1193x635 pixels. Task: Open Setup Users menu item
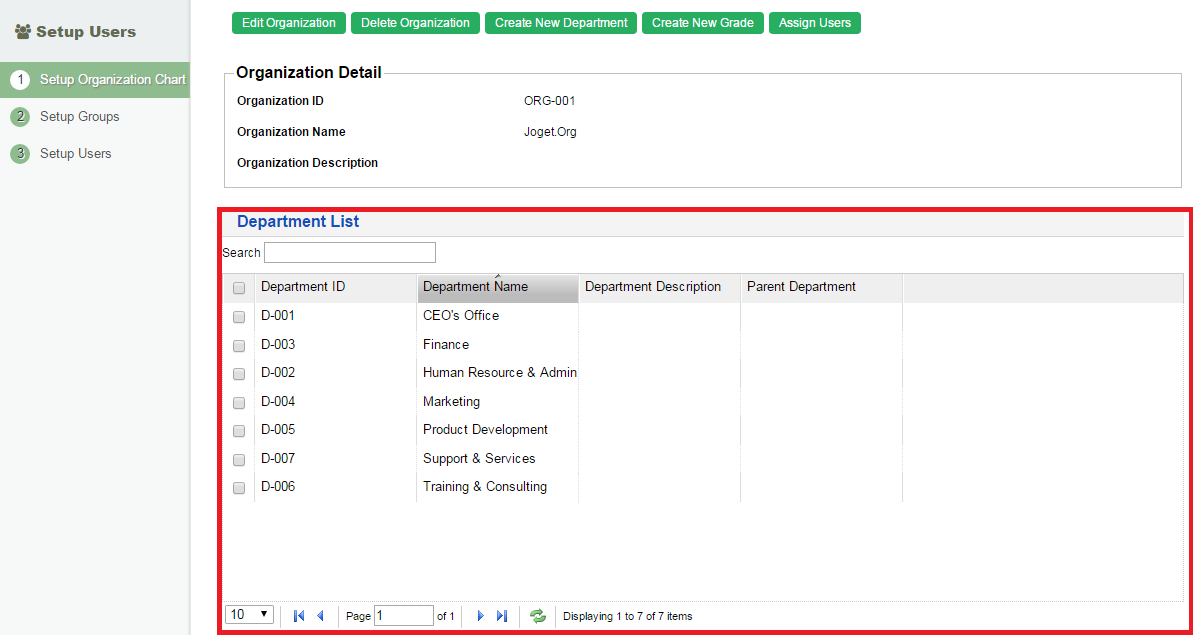coord(75,154)
